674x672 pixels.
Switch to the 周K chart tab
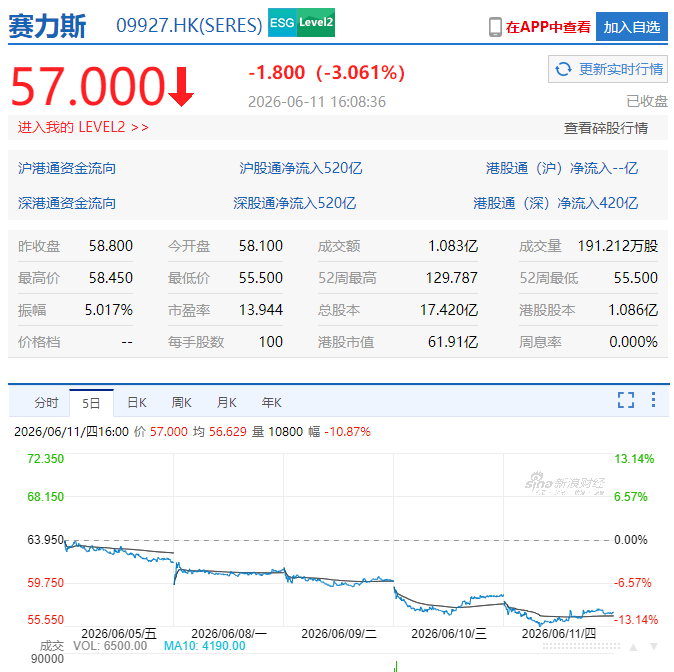tap(181, 403)
